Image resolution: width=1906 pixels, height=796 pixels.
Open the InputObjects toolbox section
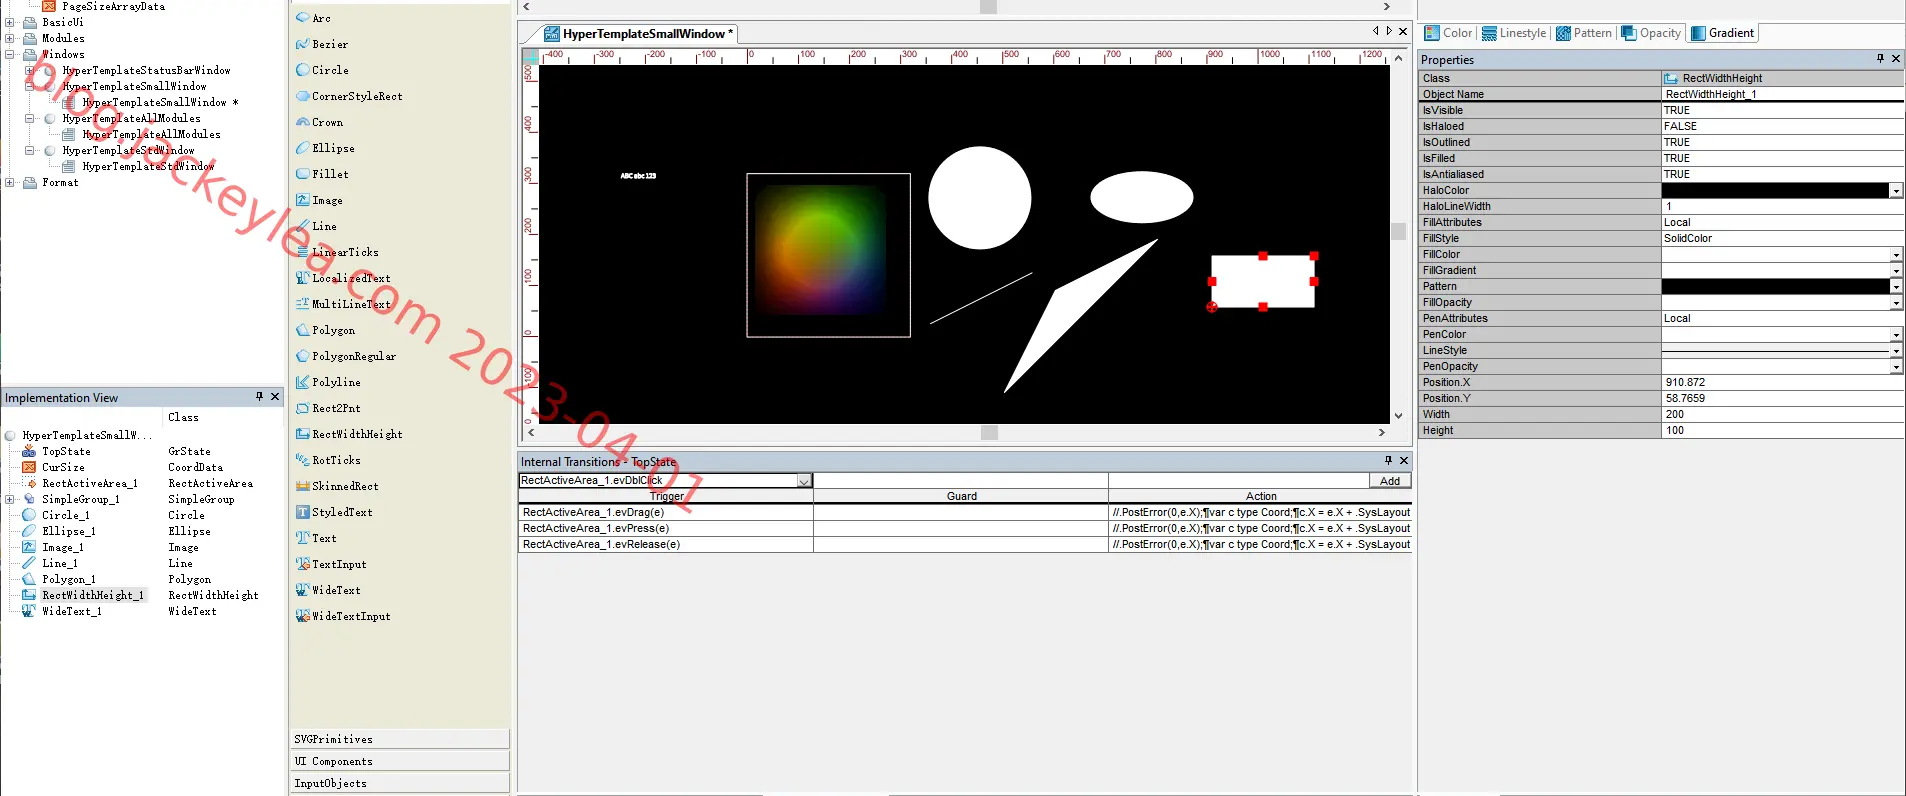click(400, 783)
